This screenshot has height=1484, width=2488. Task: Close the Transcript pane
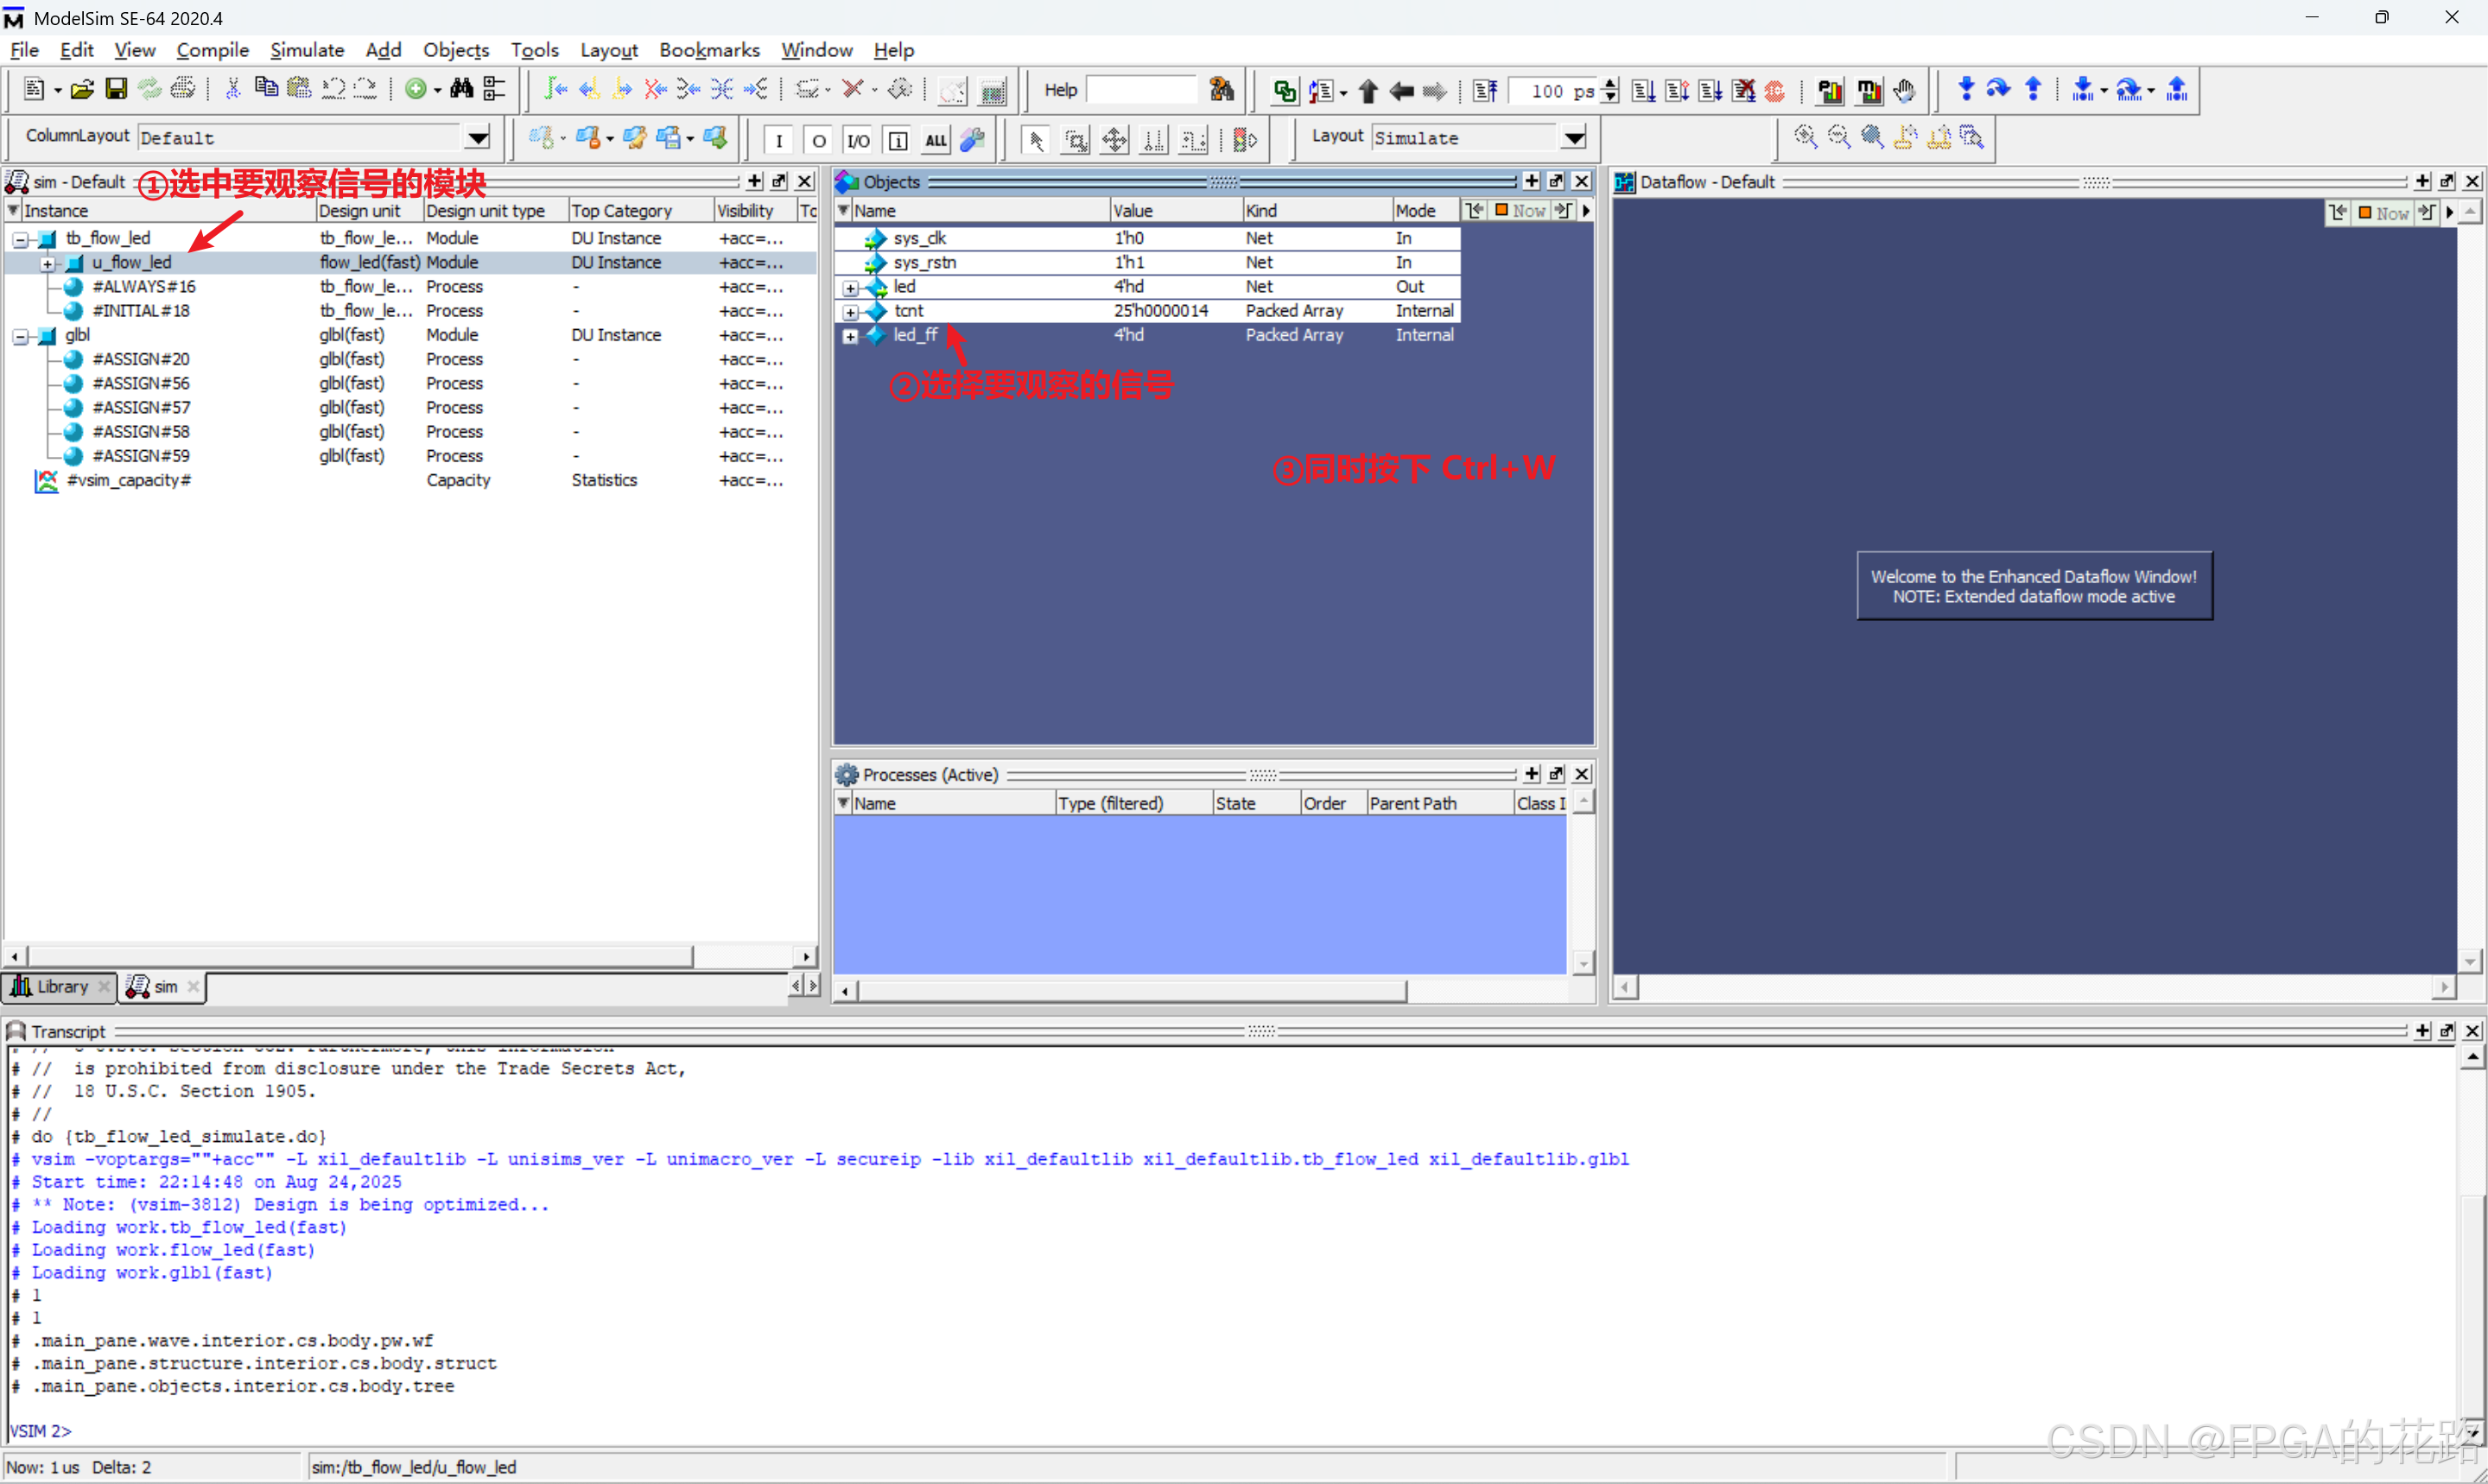2472,1031
